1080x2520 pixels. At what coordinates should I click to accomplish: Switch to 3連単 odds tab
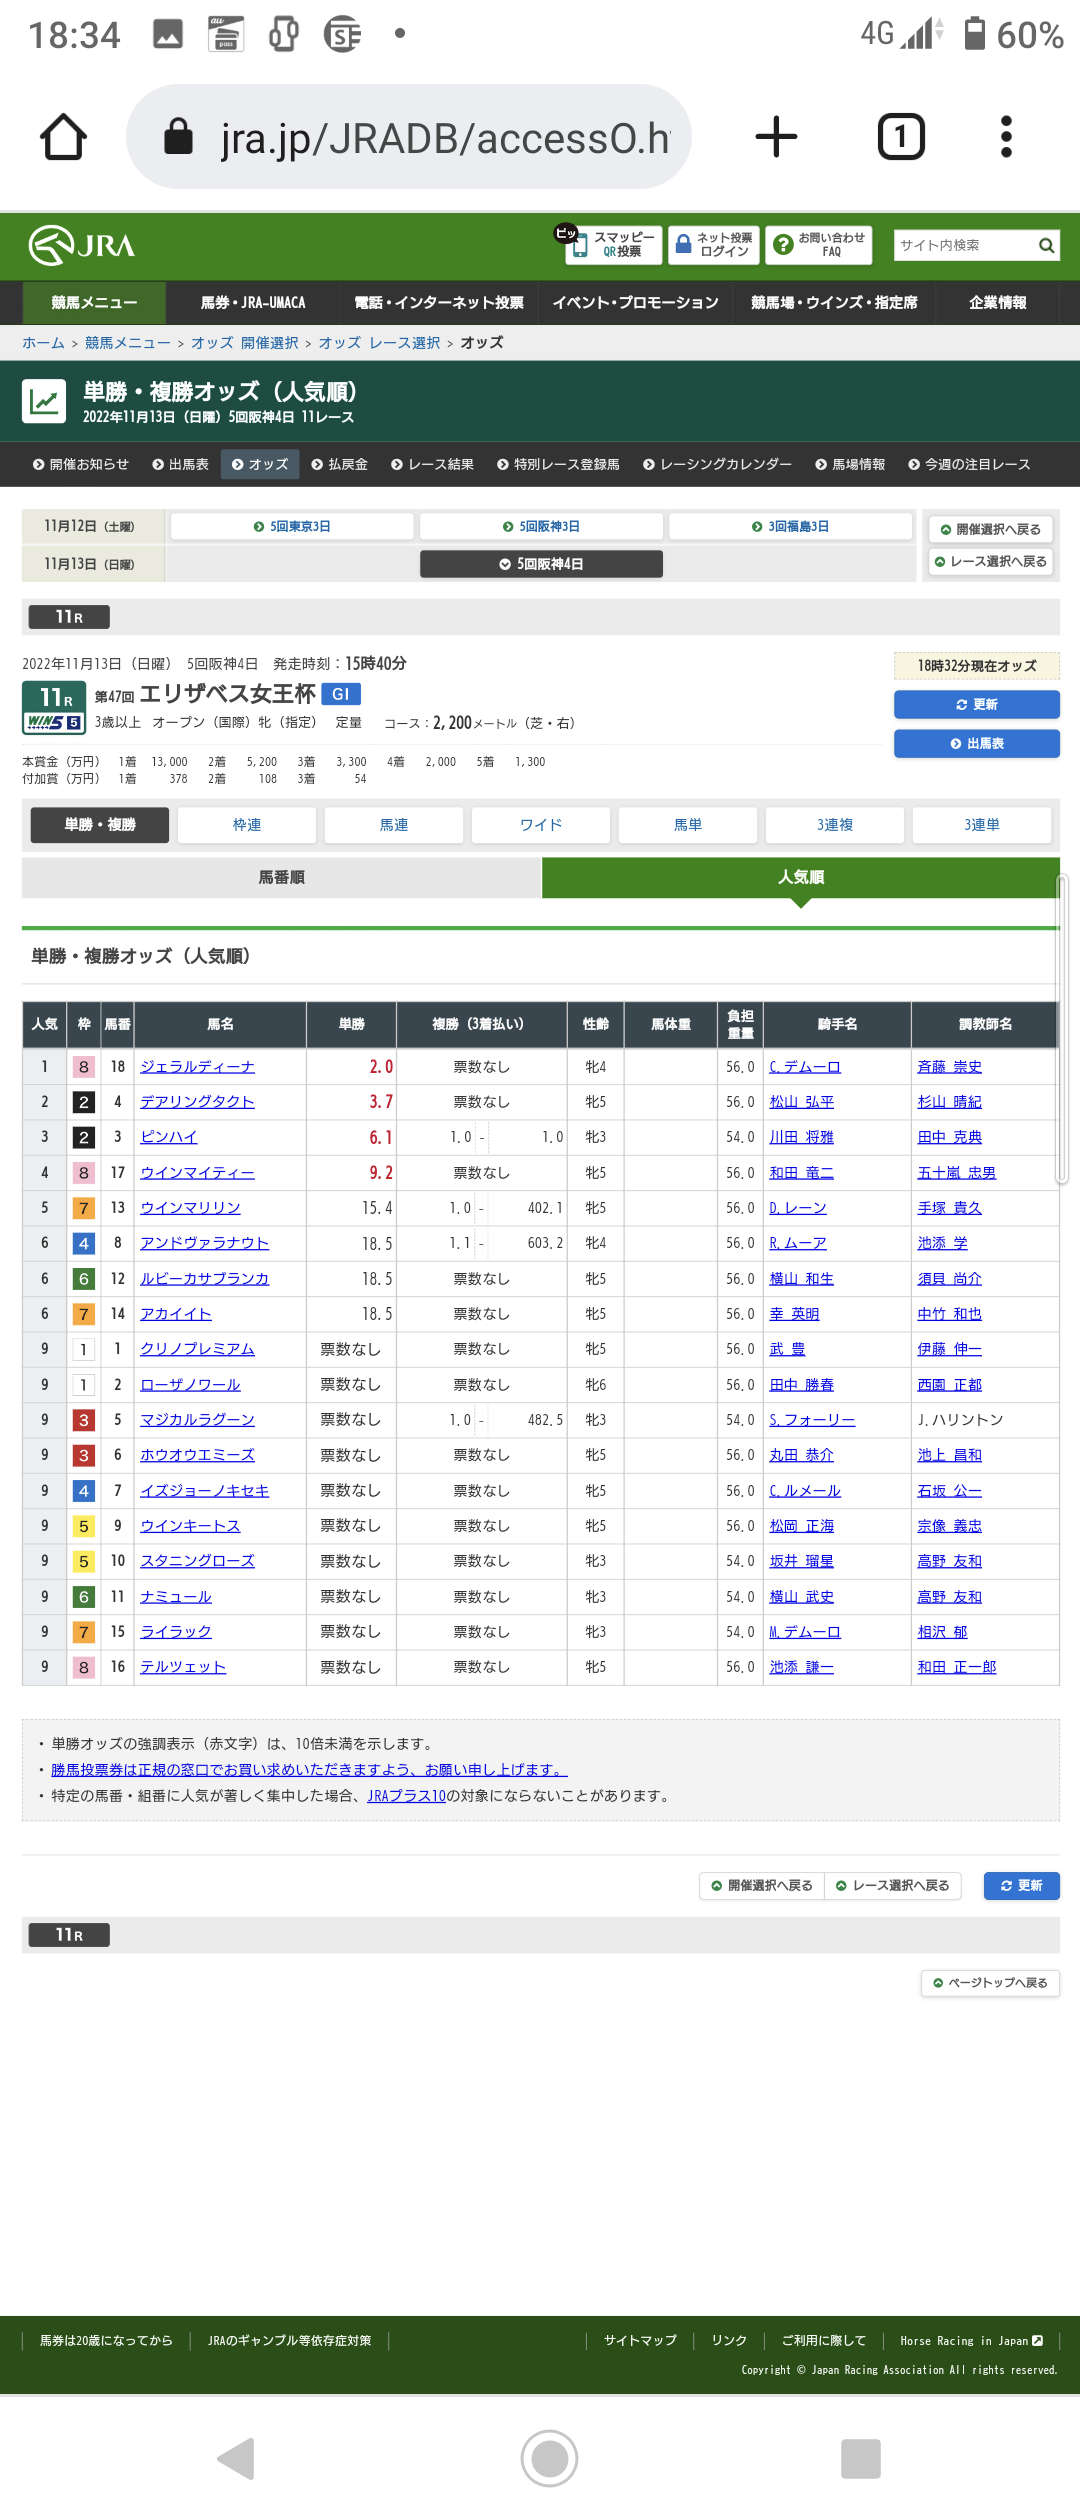tap(982, 825)
